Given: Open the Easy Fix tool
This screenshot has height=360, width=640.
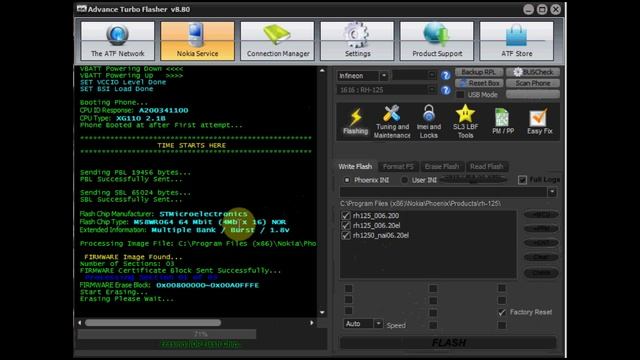Looking at the screenshot, I should 540,121.
